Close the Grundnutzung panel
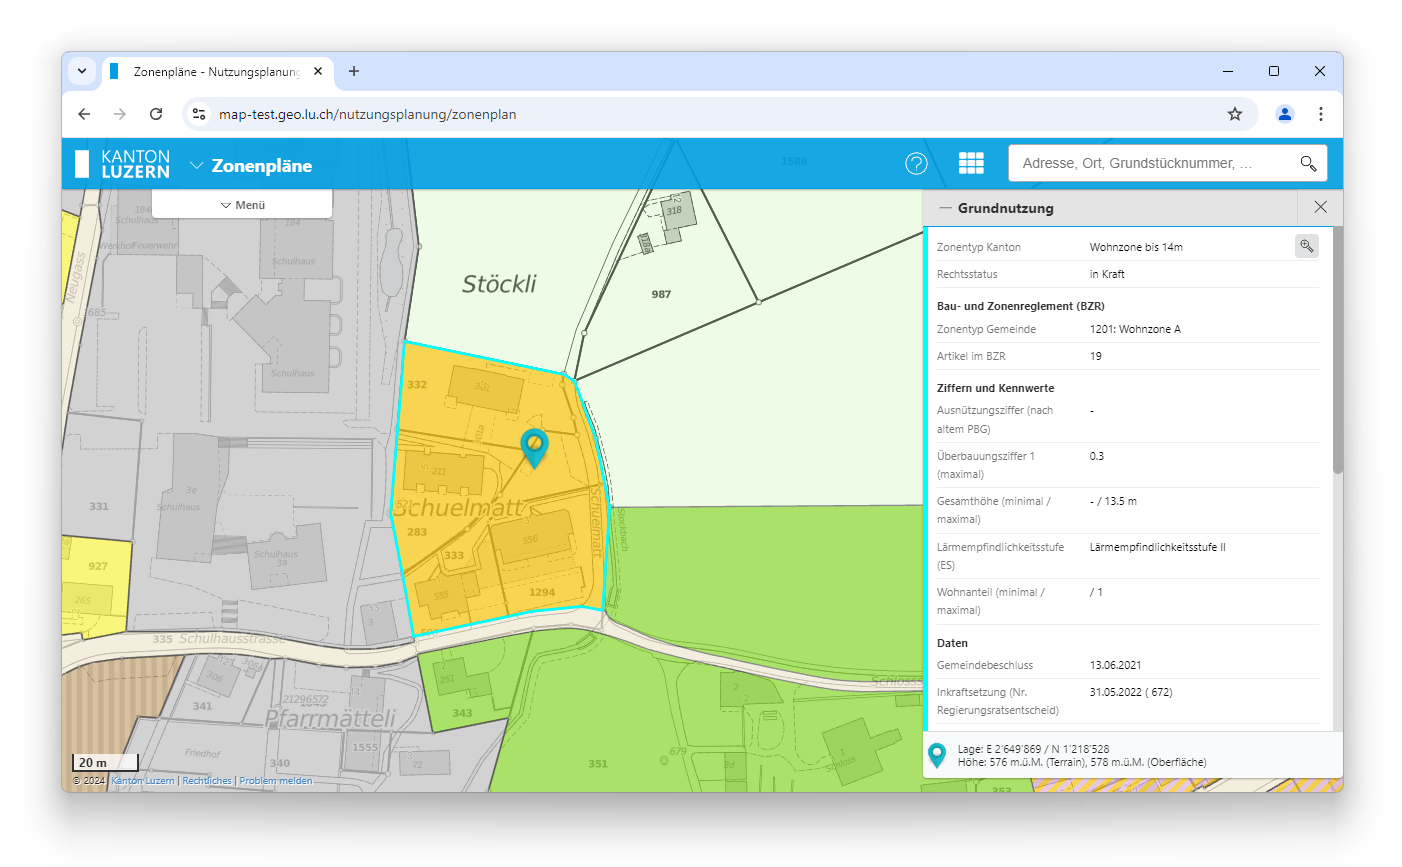Viewport: 1402px width, 867px height. (x=1320, y=207)
